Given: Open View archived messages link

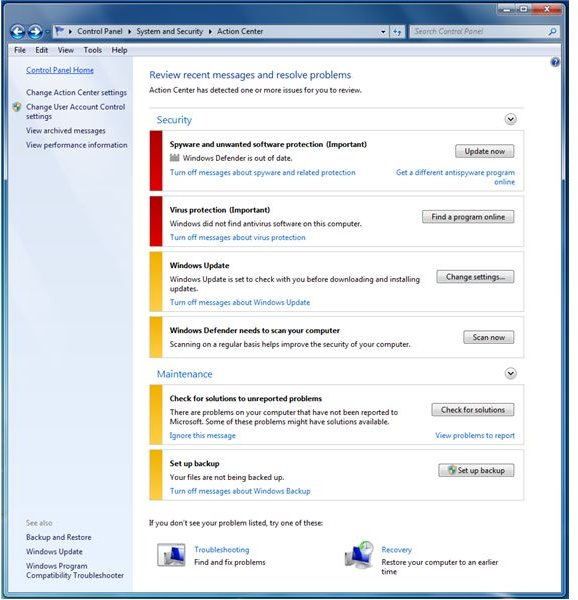Looking at the screenshot, I should (x=66, y=131).
